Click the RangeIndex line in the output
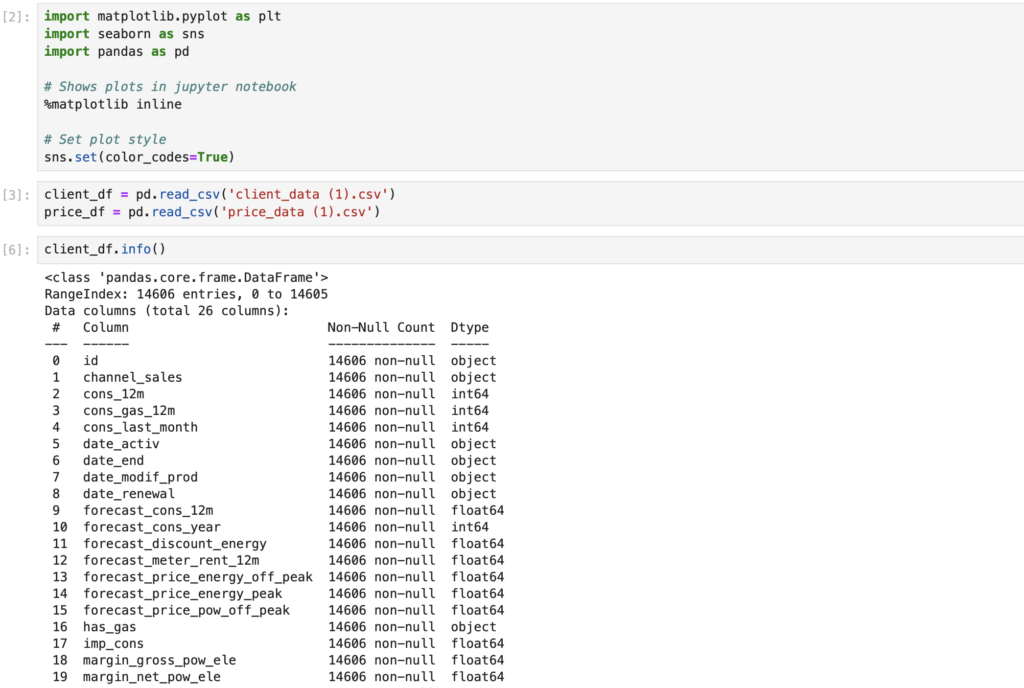Viewport: 1024px width, 688px height. [186, 294]
